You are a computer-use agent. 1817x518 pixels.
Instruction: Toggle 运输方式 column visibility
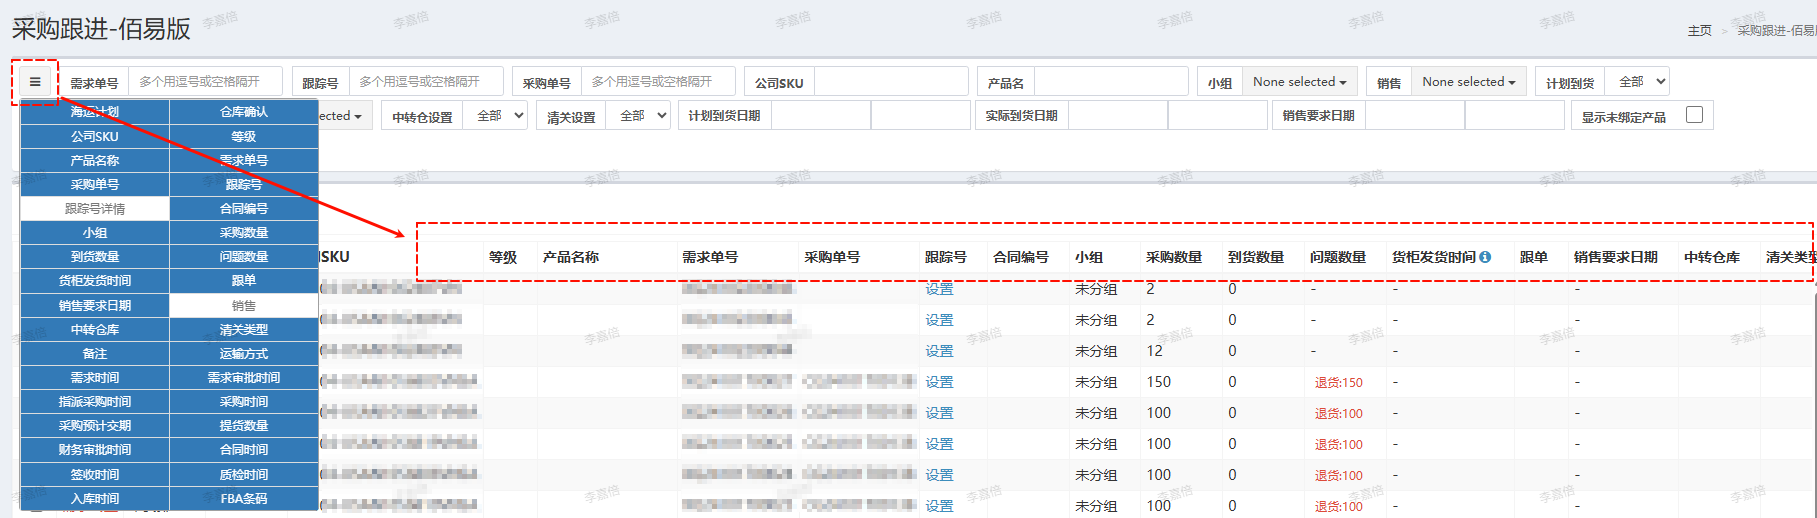pyautogui.click(x=244, y=353)
